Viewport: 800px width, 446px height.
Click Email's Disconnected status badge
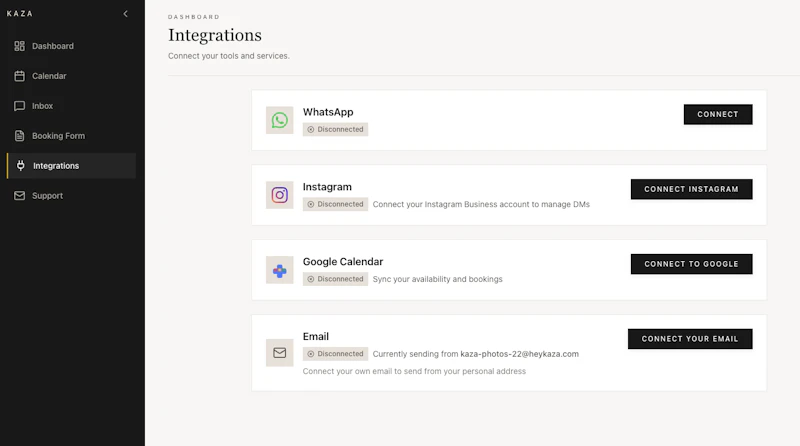click(335, 354)
